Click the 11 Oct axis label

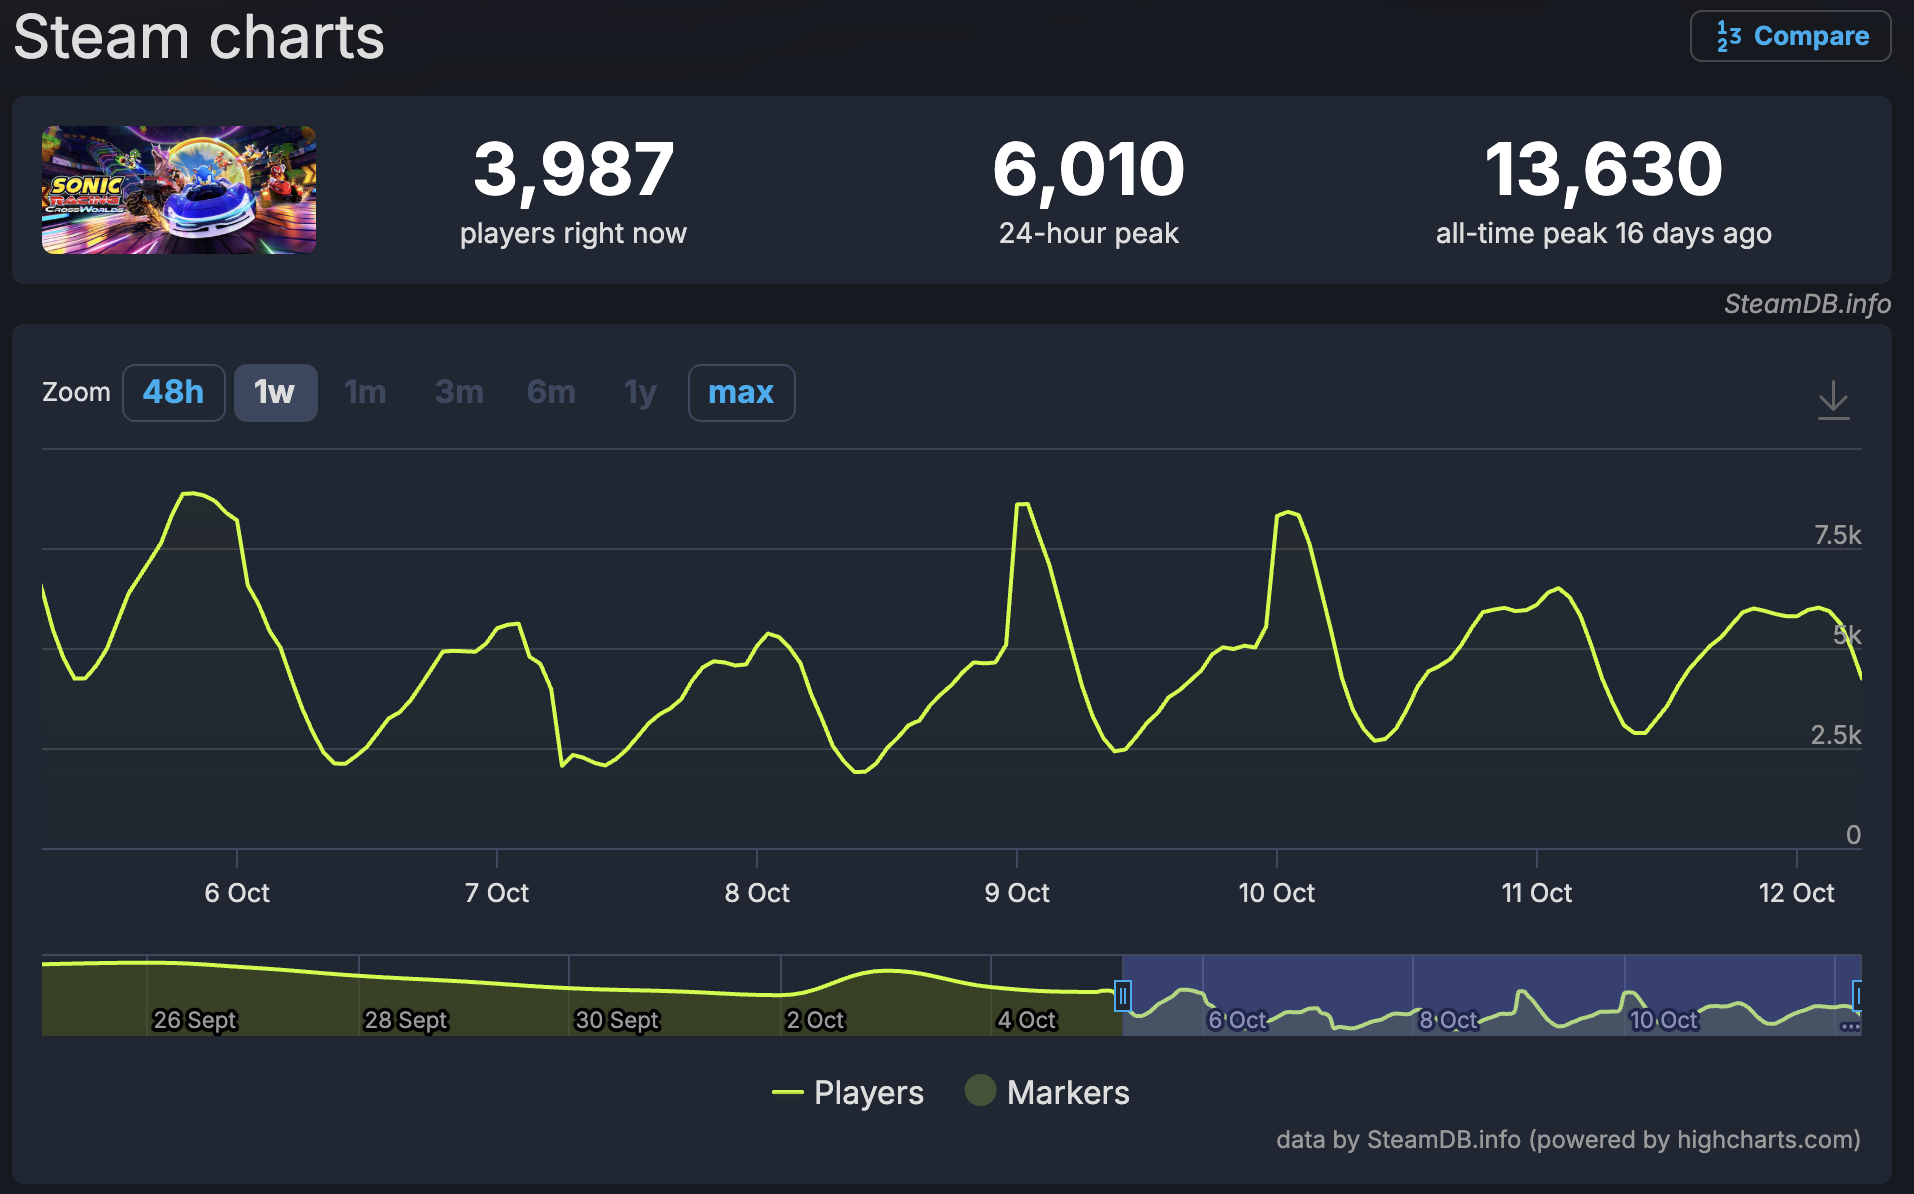1537,893
